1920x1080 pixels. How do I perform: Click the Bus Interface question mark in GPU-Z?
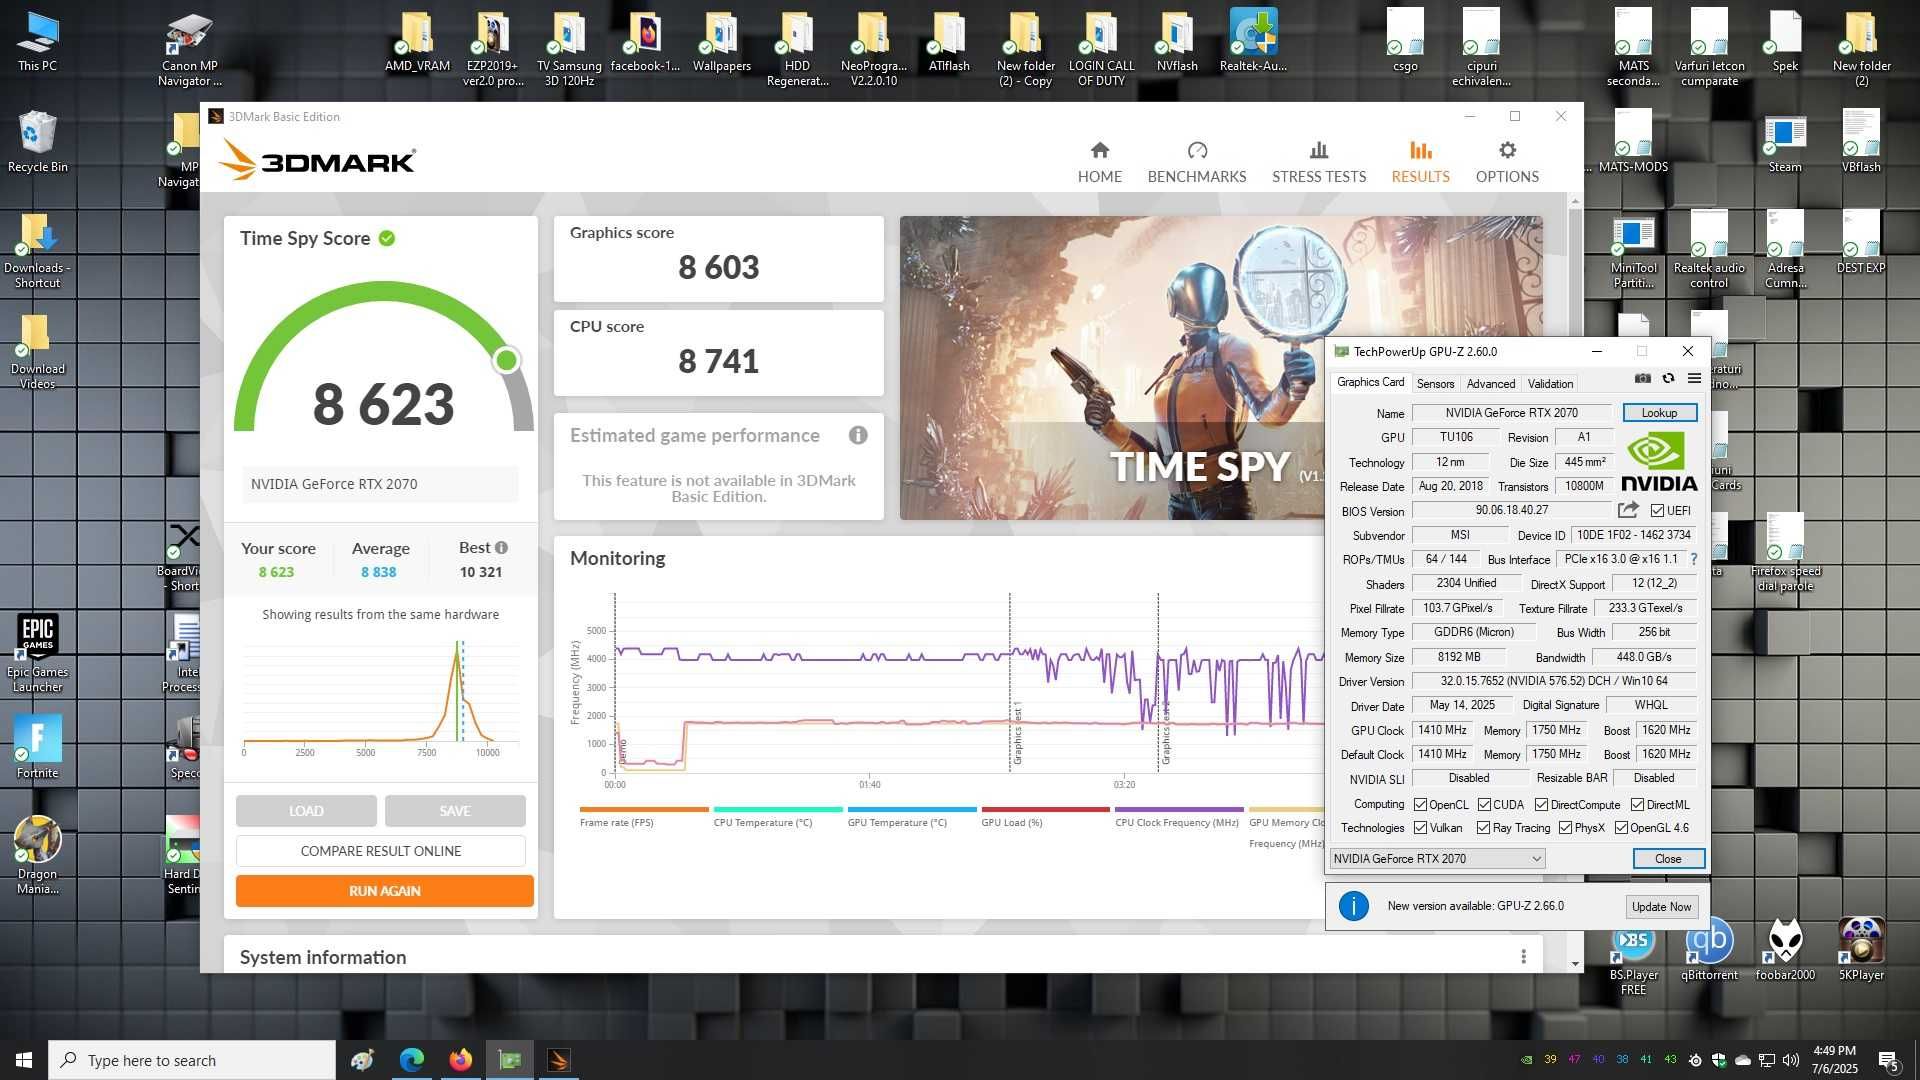tap(1693, 560)
